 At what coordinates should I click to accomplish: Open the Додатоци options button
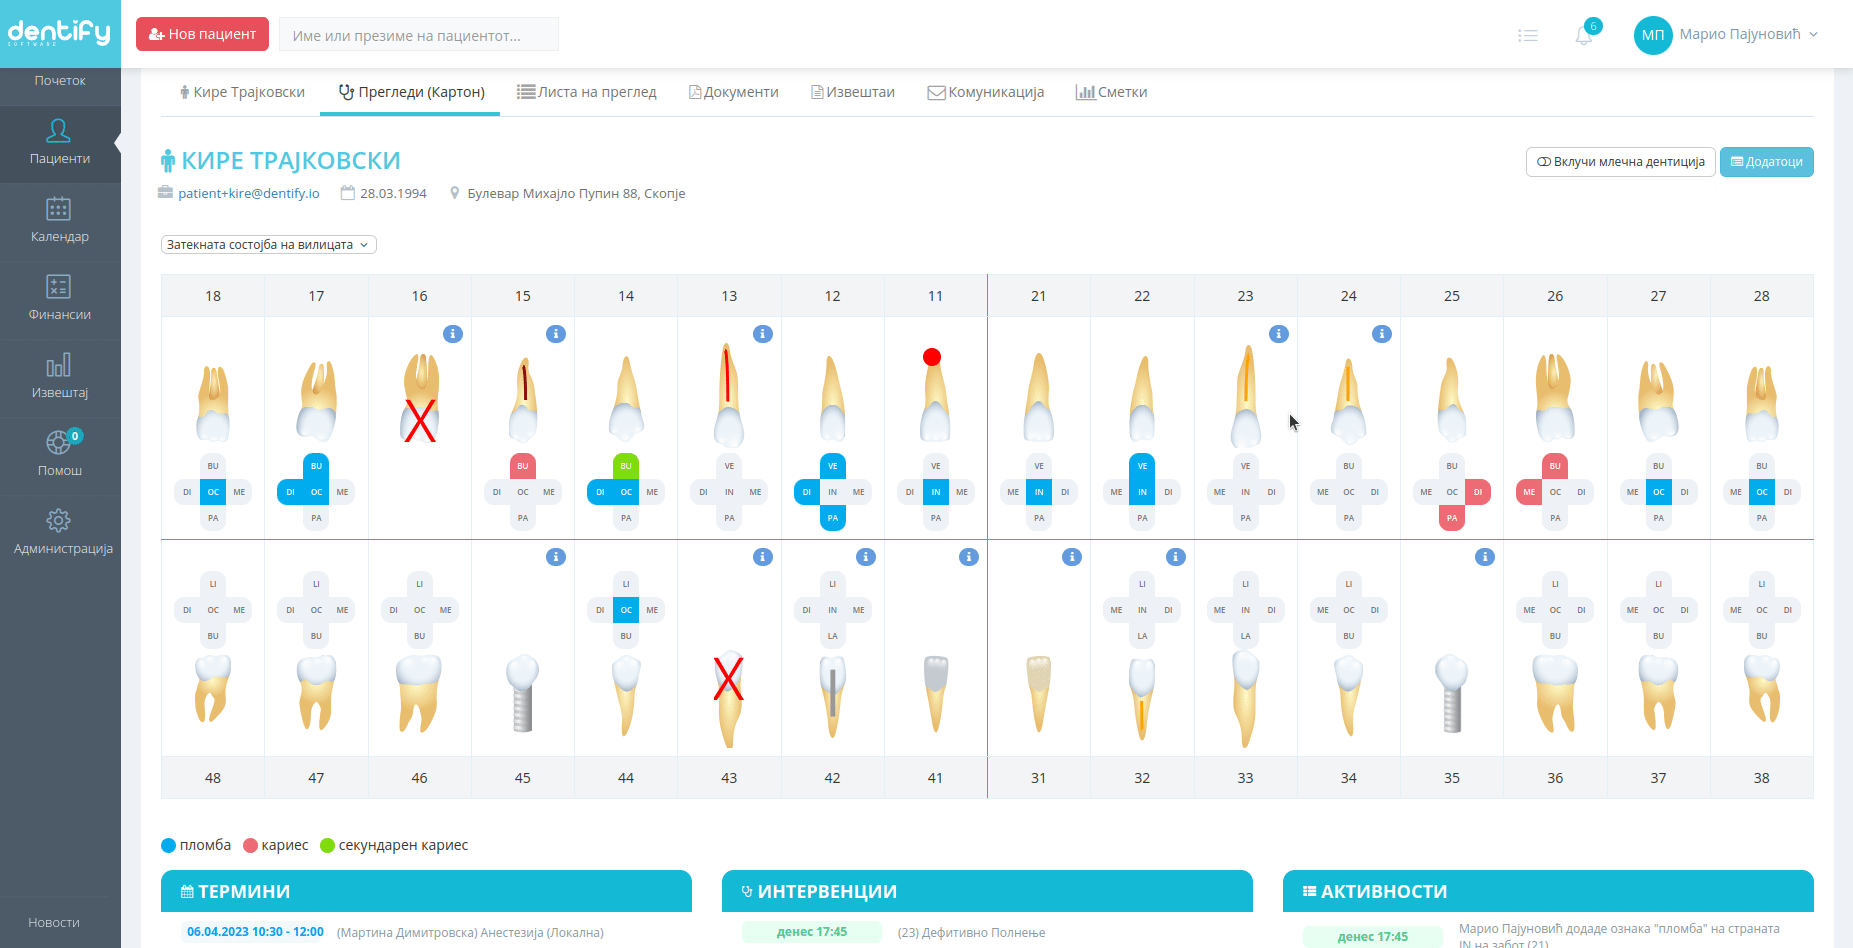click(1766, 162)
